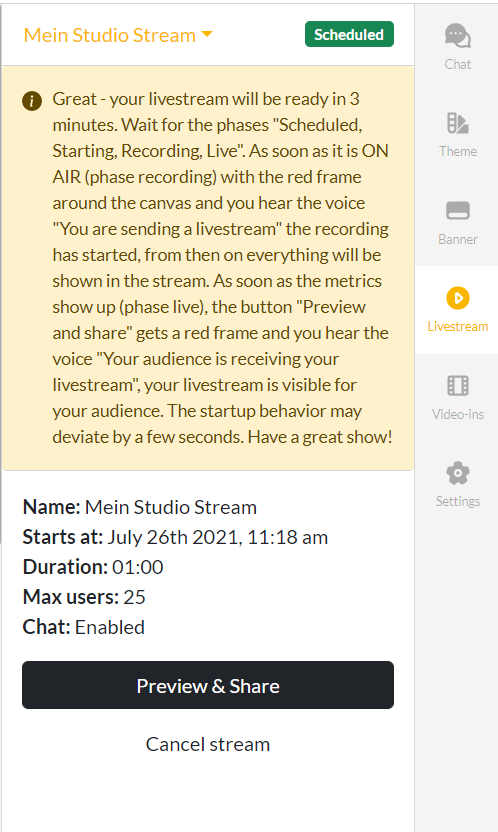Switch to the Theme tab label
Screen dimensions: 498x832
(x=458, y=151)
